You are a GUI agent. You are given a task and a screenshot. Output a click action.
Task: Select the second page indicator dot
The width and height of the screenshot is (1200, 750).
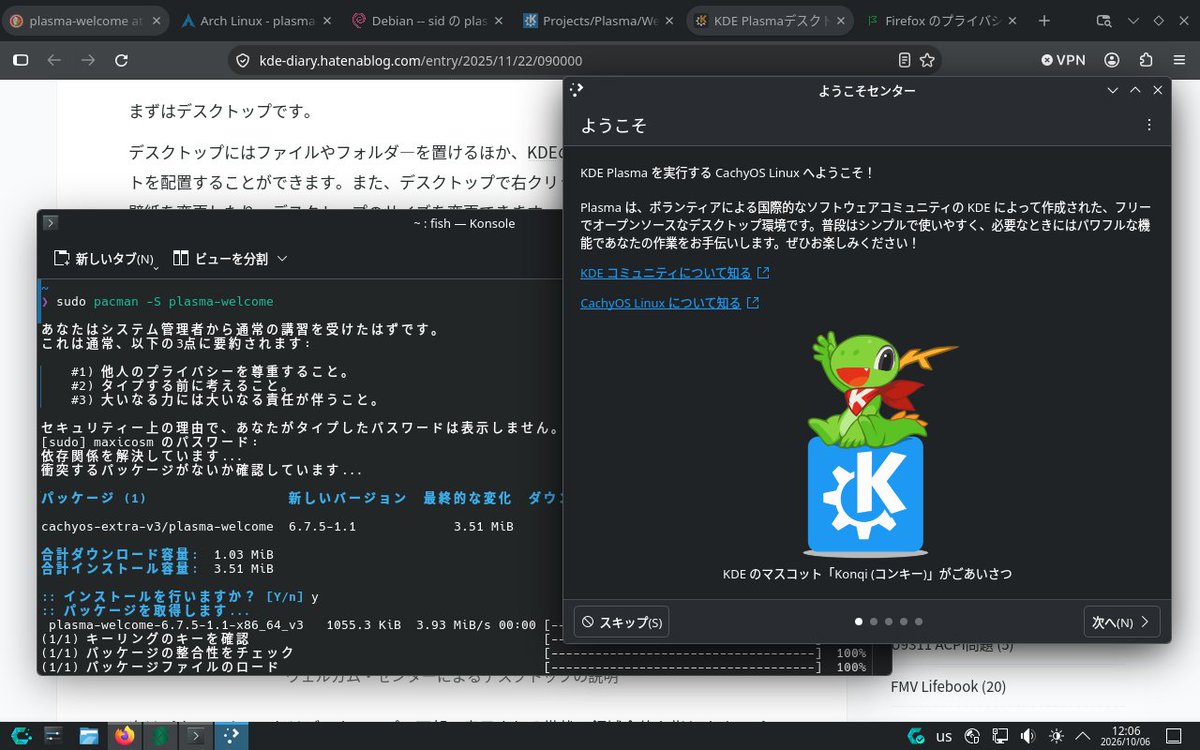click(x=873, y=622)
